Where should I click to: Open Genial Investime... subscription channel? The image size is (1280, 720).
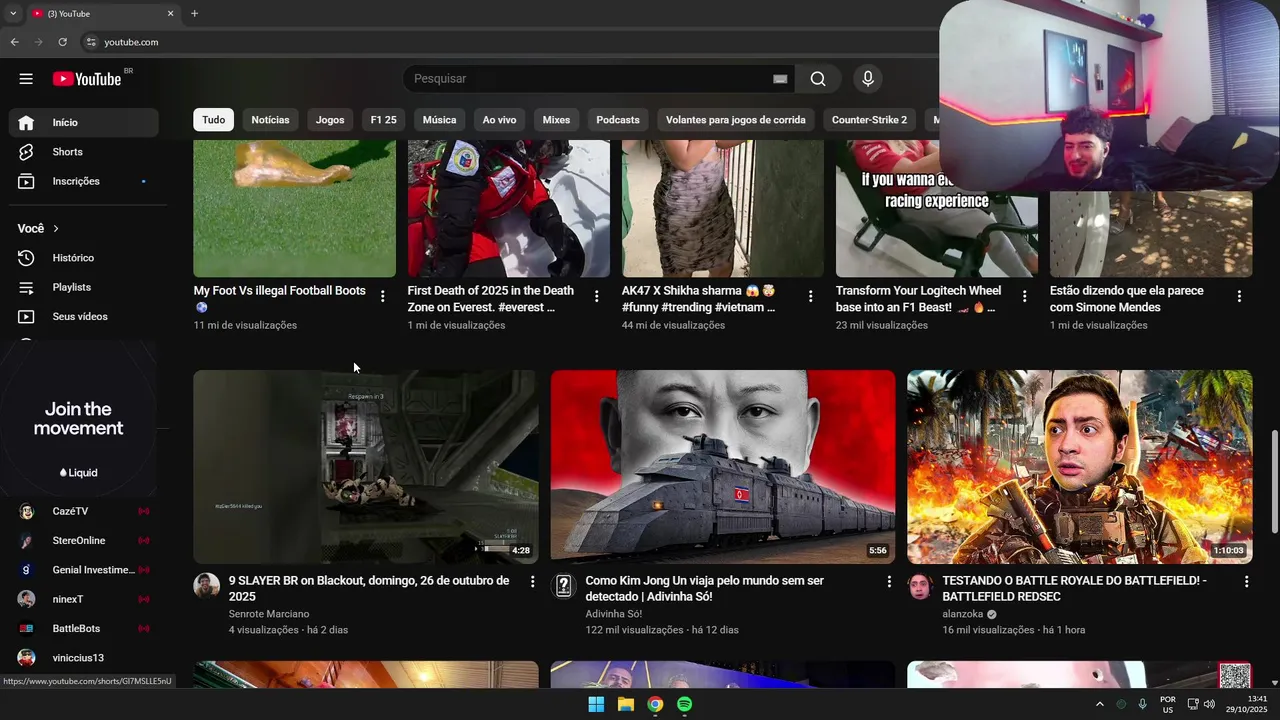pyautogui.click(x=84, y=570)
